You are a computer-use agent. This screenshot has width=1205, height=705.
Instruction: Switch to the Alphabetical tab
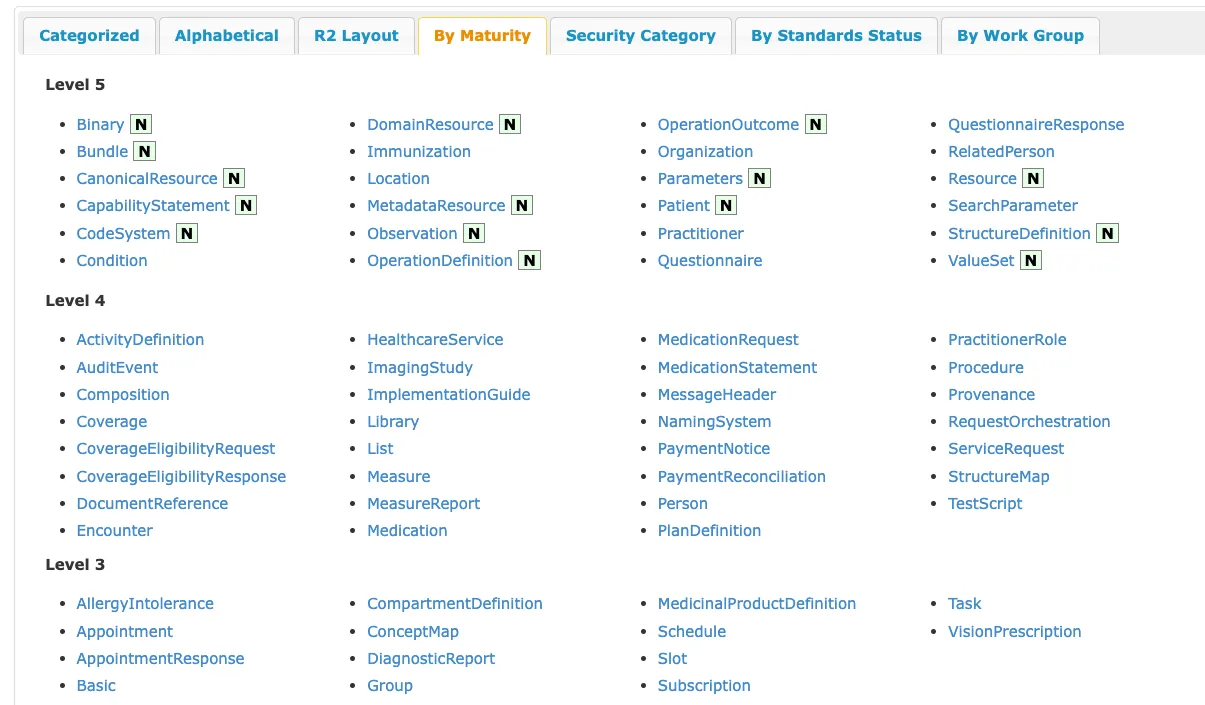pos(226,35)
